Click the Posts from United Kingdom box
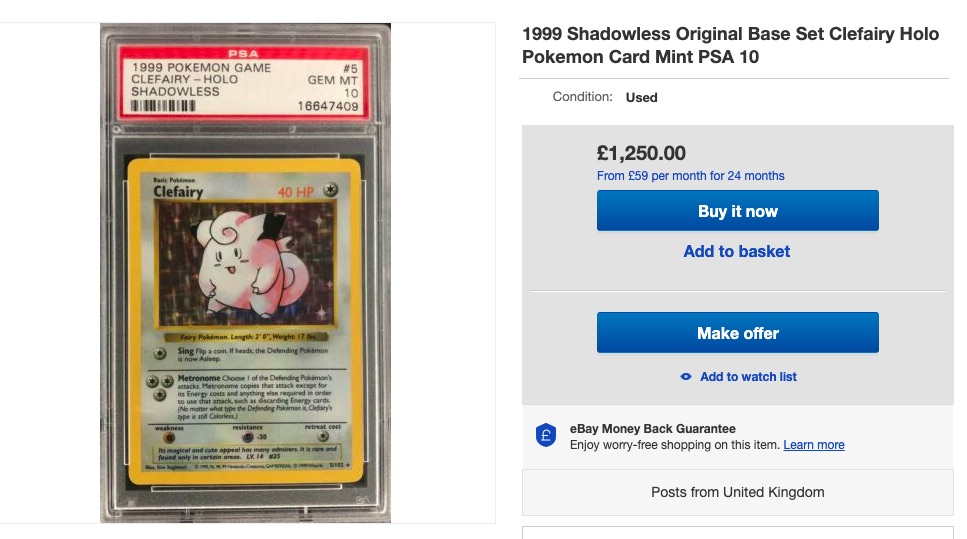The height and width of the screenshot is (539, 967). pos(738,492)
